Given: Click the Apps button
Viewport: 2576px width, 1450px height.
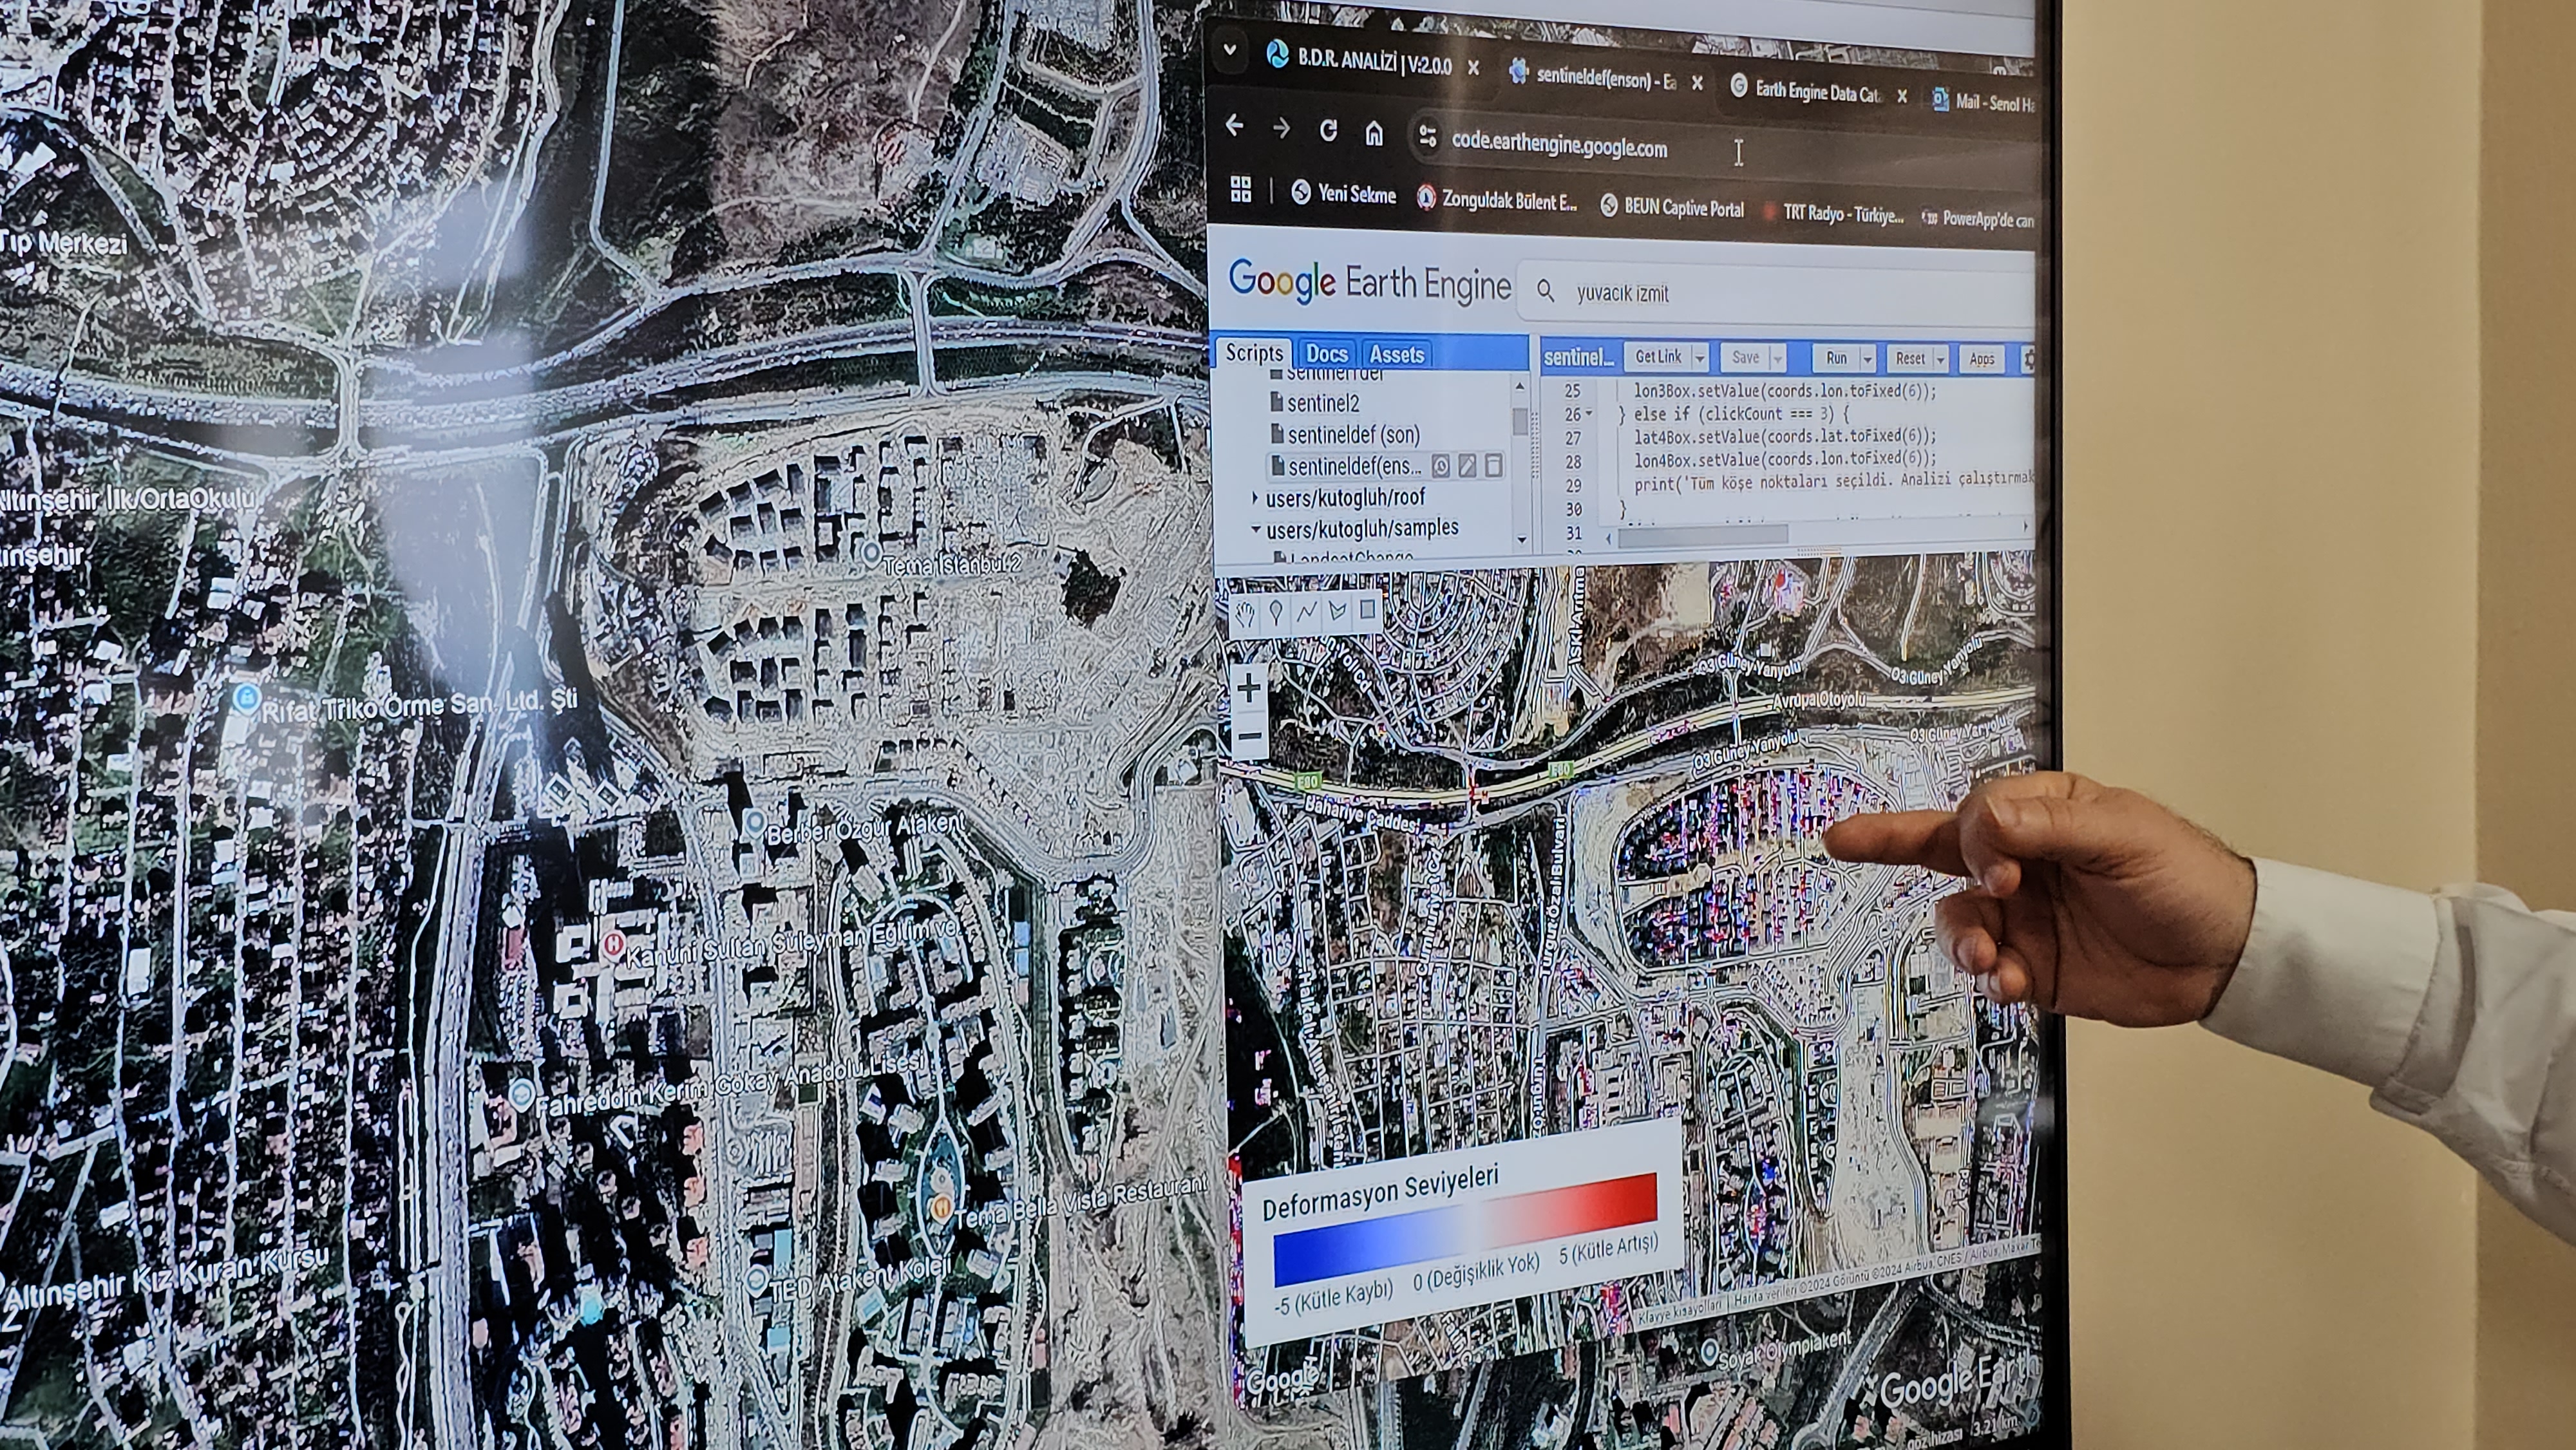Looking at the screenshot, I should coord(1981,360).
